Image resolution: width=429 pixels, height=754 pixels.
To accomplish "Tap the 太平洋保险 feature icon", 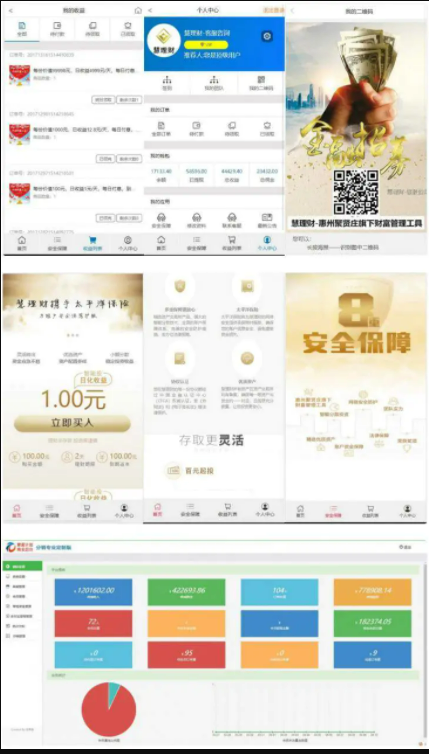I will coord(247,287).
